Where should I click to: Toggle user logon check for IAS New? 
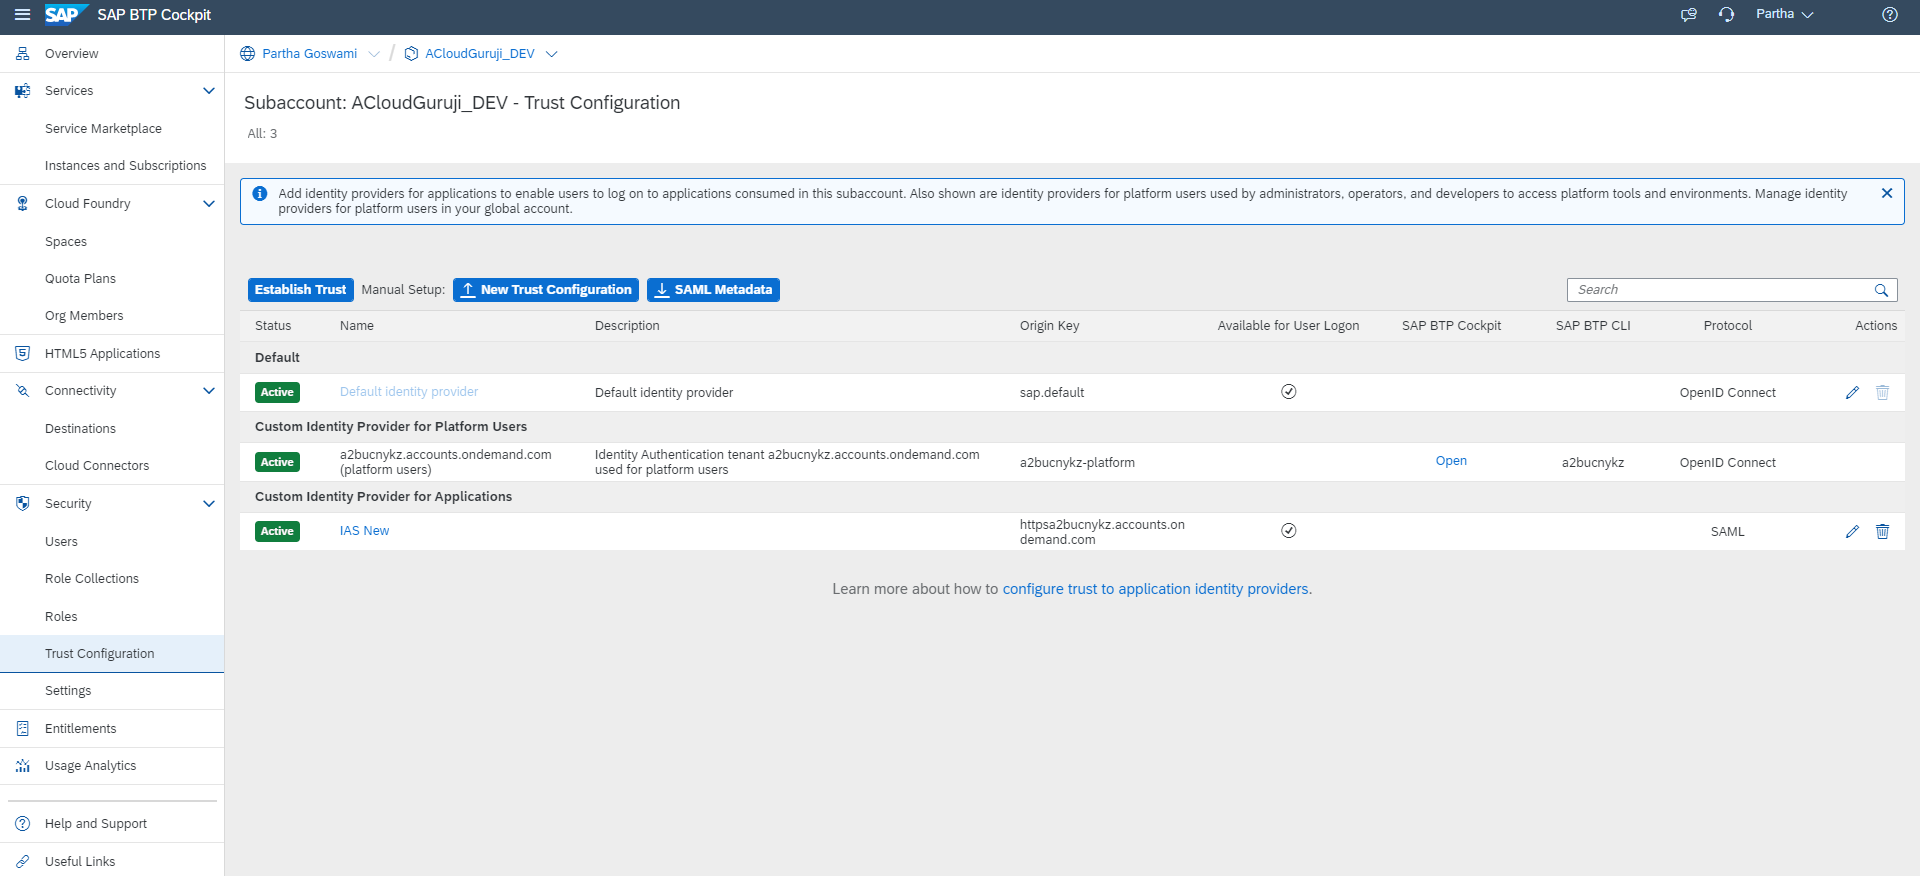tap(1288, 531)
